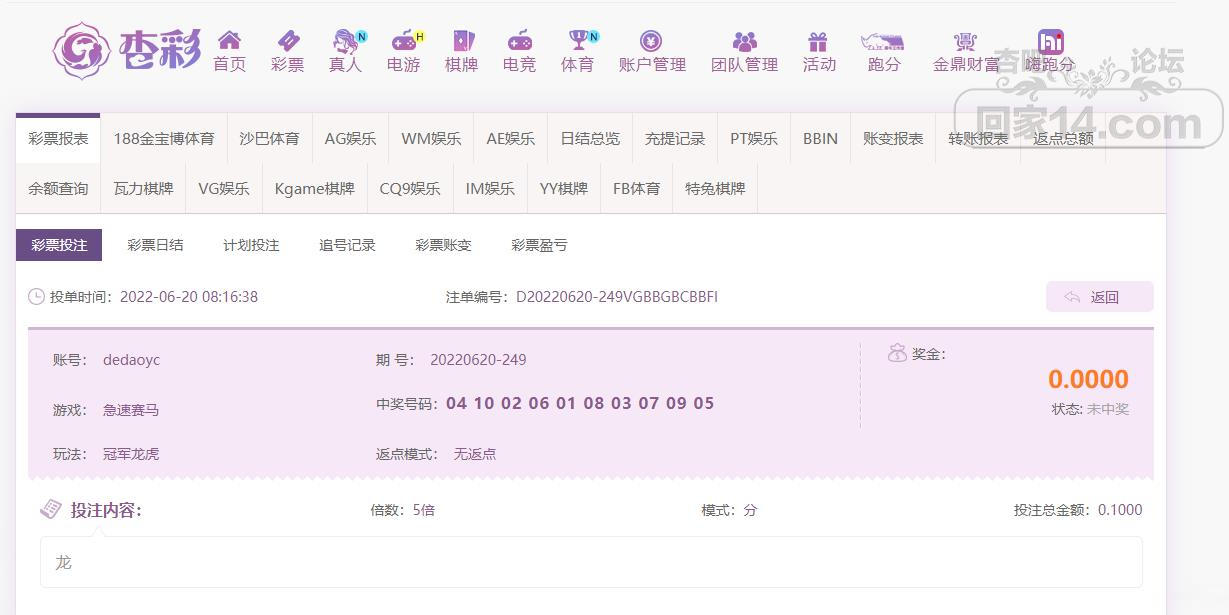Switch to the BBIN tab
The height and width of the screenshot is (615, 1229).
click(820, 139)
